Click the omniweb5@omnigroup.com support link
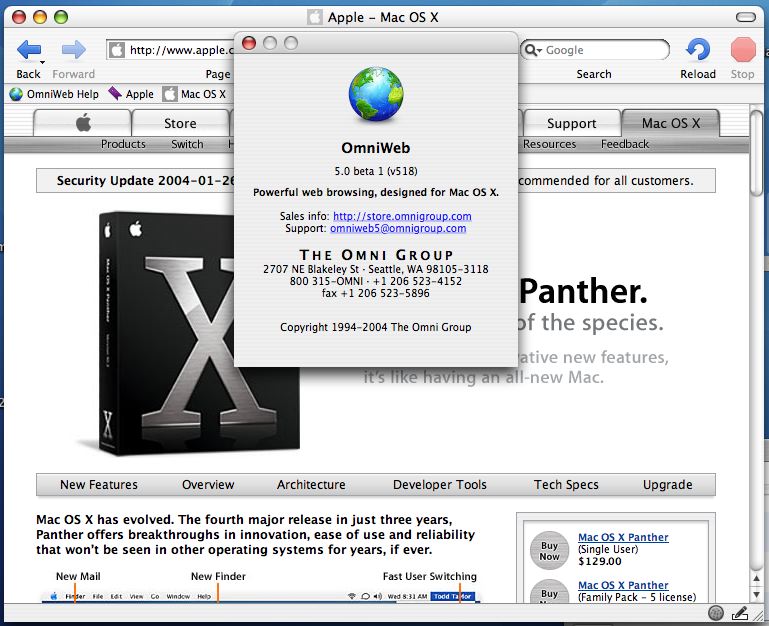This screenshot has width=769, height=626. 398,229
